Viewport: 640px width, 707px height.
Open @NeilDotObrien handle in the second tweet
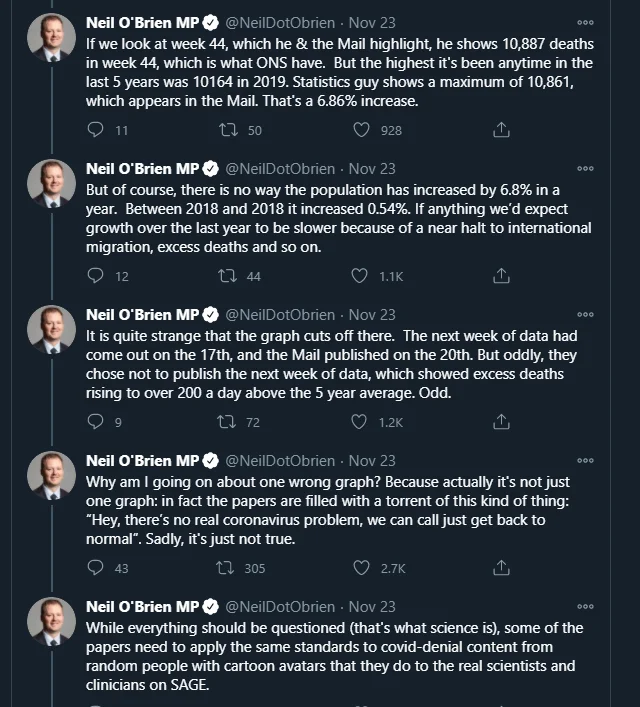(280, 169)
